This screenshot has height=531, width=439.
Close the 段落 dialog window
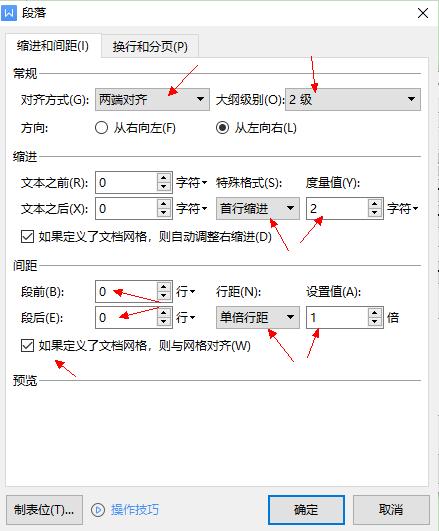point(423,14)
